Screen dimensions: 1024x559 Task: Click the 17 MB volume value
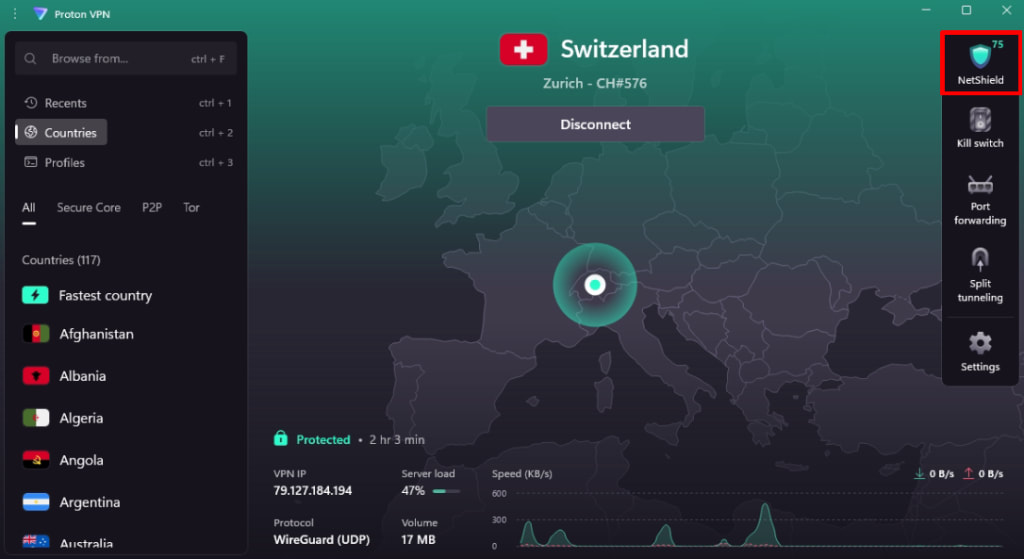click(x=418, y=539)
